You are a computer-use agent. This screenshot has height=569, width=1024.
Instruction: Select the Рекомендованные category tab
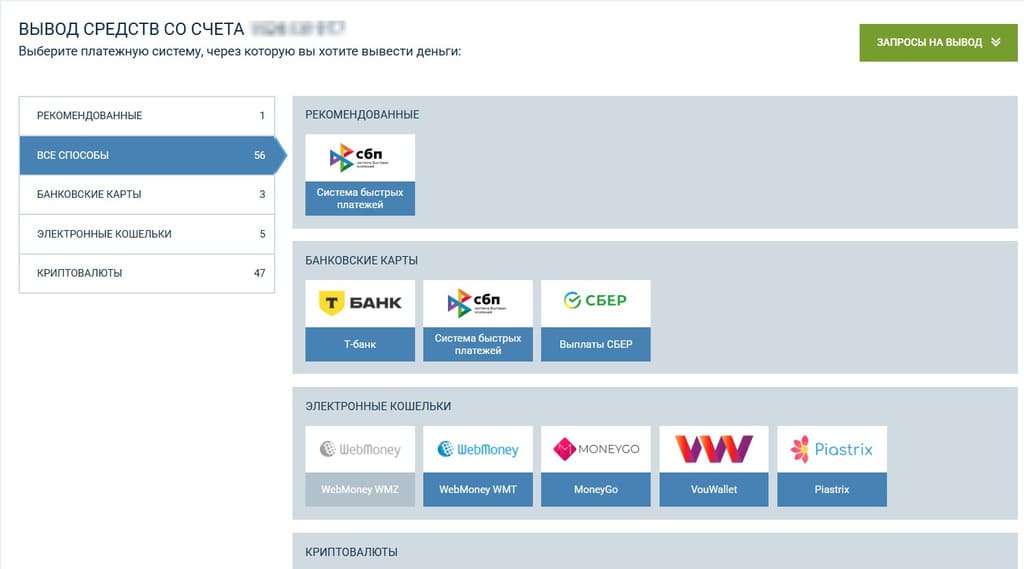coord(147,116)
